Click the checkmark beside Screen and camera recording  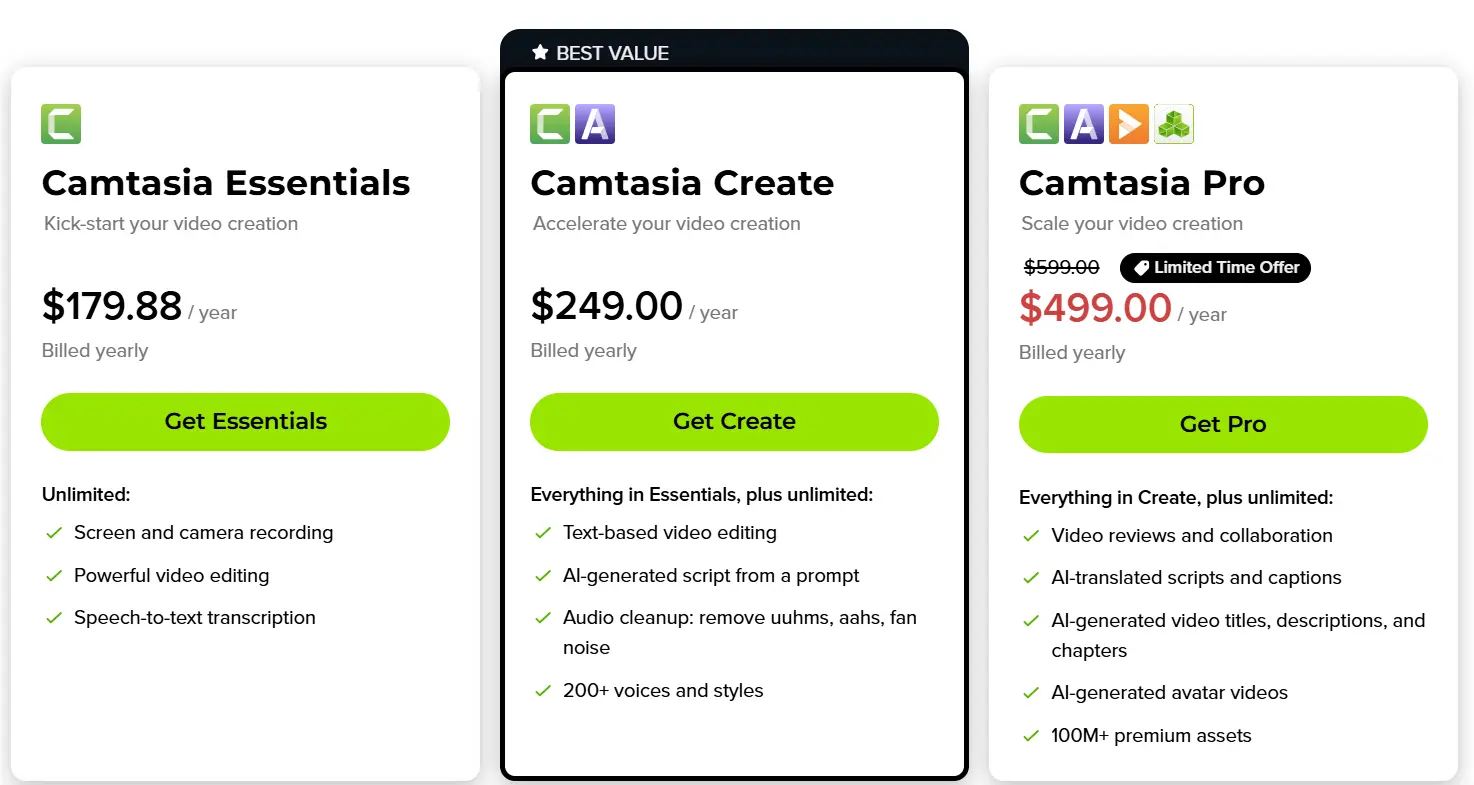(x=55, y=533)
